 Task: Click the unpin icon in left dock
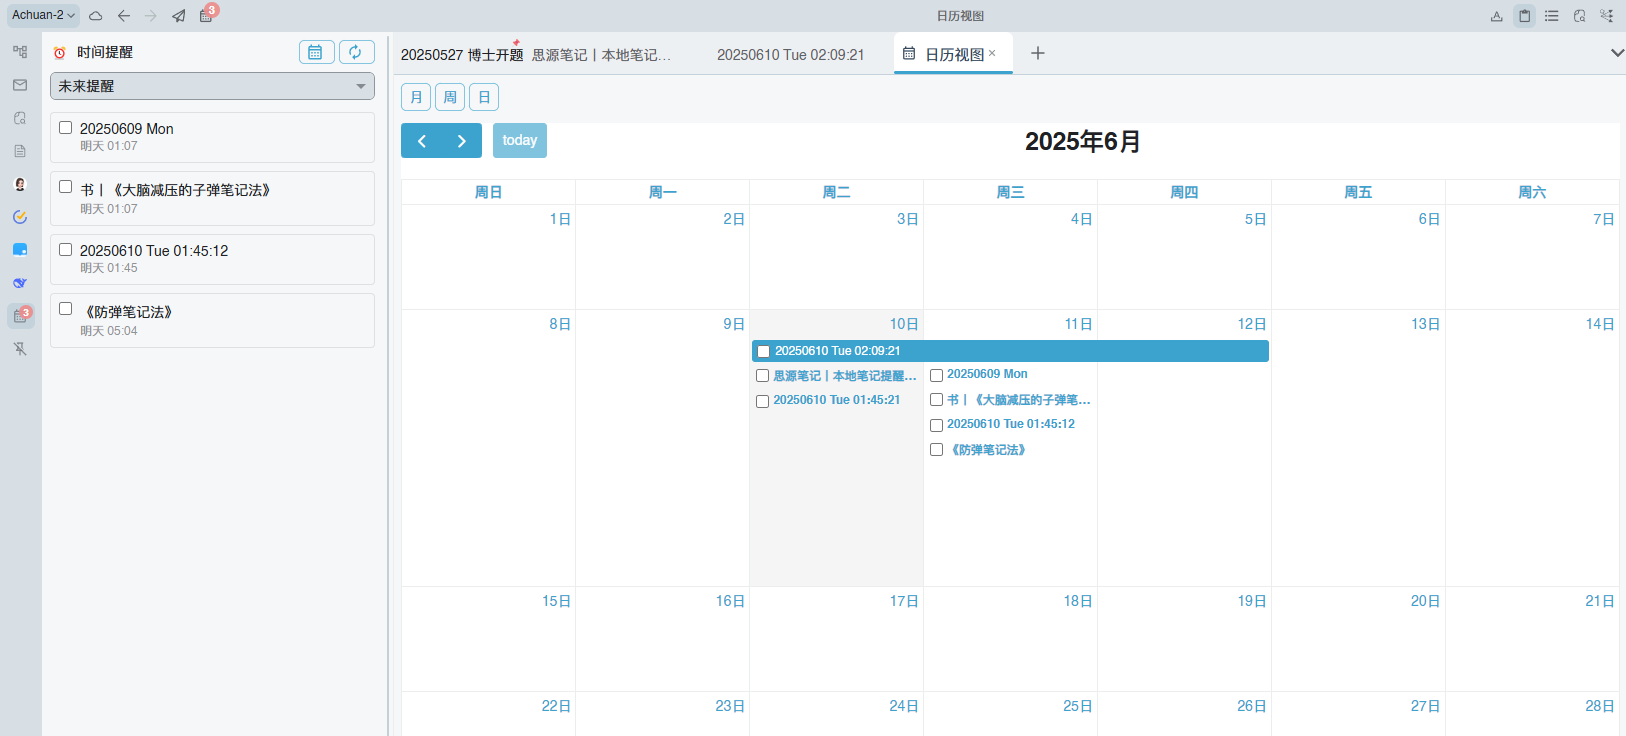20,349
